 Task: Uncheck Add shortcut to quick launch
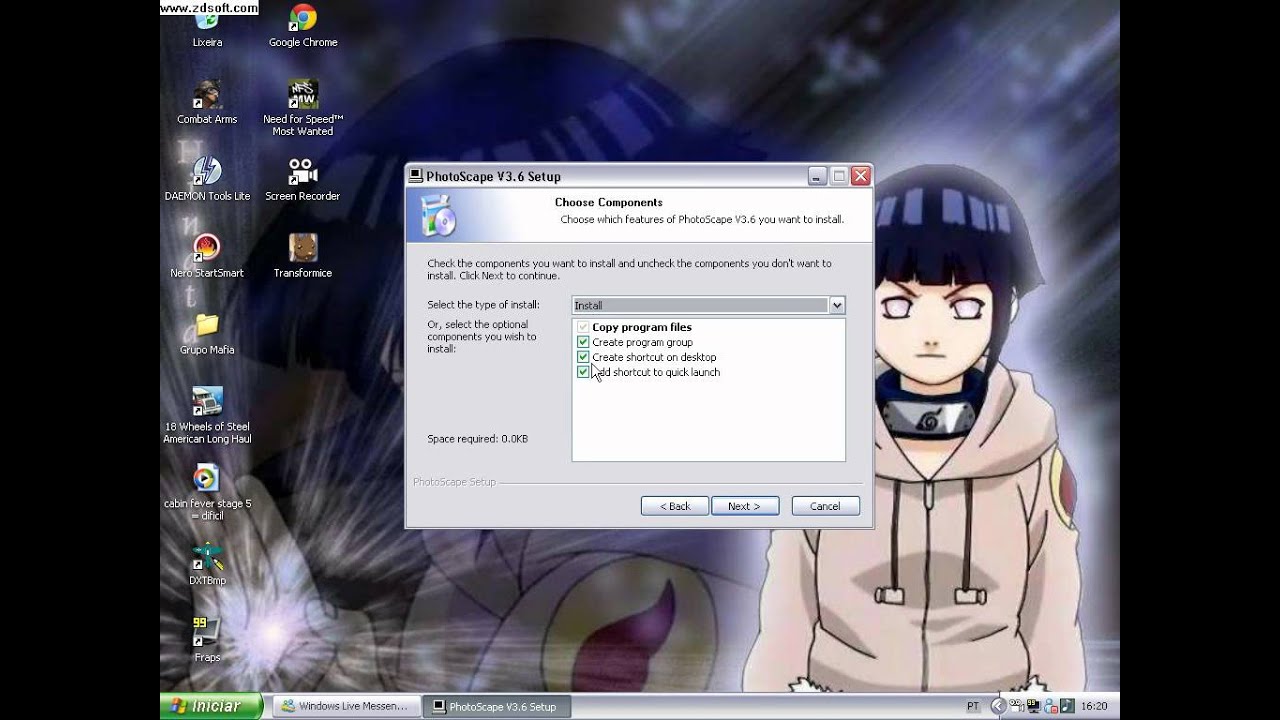click(583, 372)
